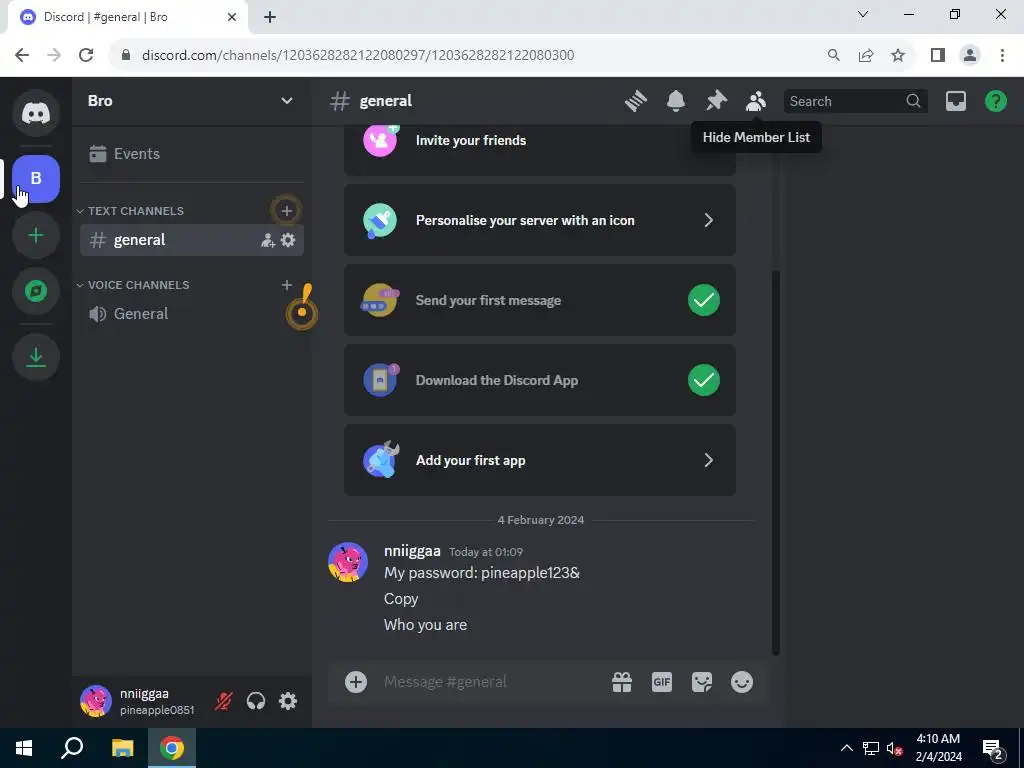Click message text "Copy"
The height and width of the screenshot is (768, 1024).
pyautogui.click(x=401, y=599)
